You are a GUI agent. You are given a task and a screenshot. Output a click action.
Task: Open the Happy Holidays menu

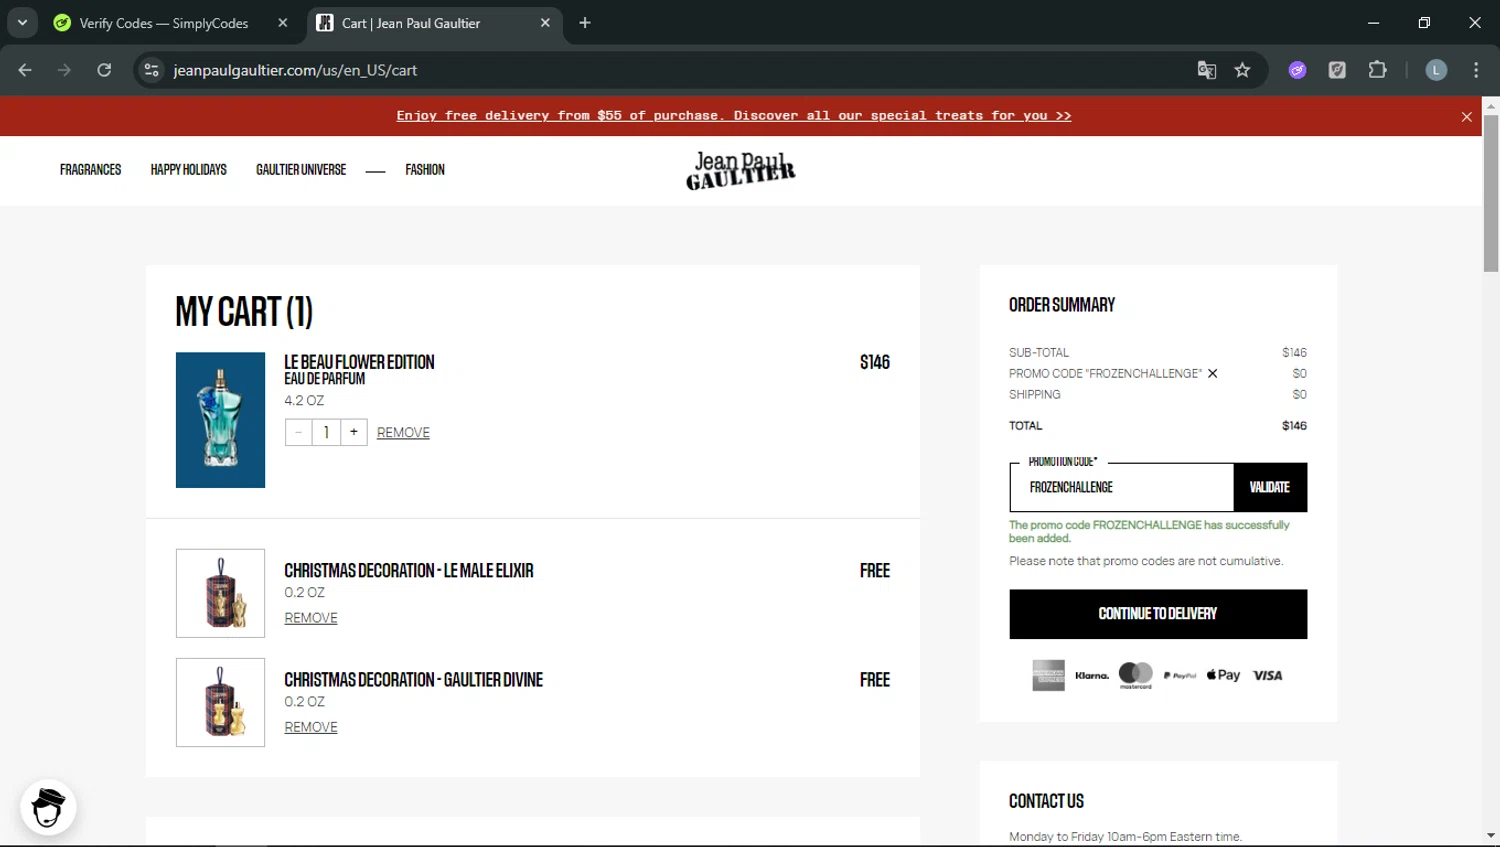click(x=188, y=170)
